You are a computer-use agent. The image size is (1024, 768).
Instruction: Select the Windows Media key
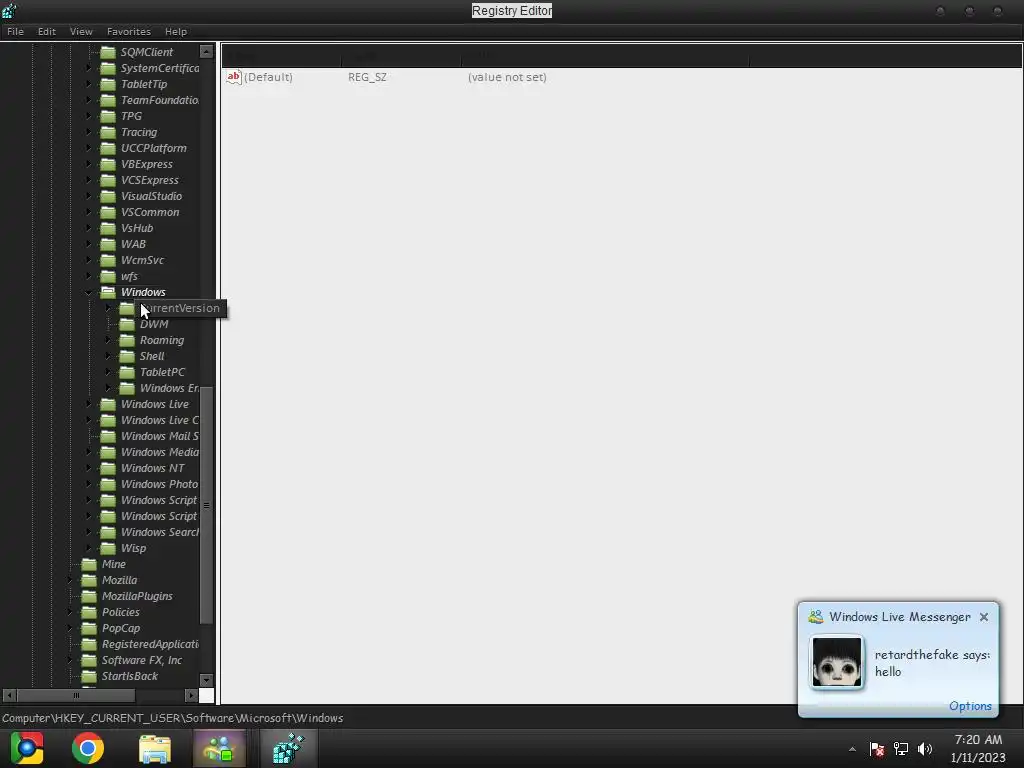[159, 453]
